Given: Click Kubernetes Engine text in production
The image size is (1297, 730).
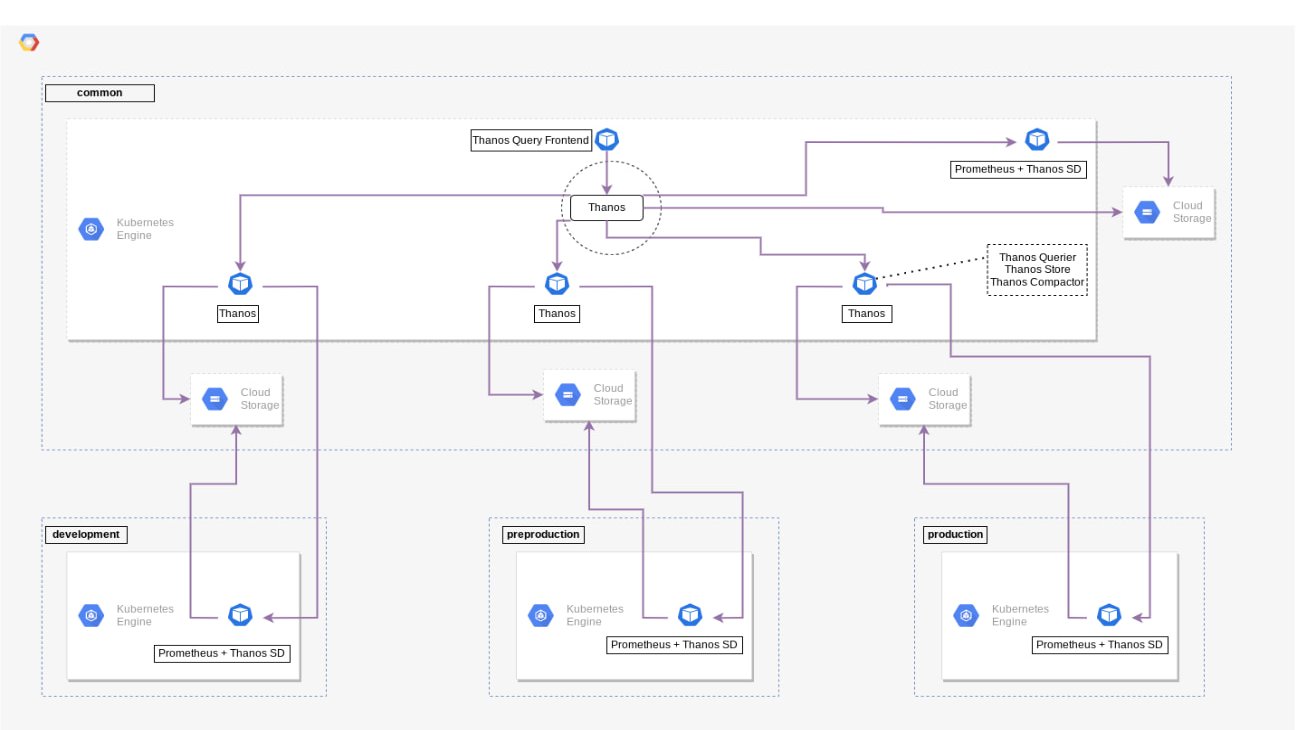Looking at the screenshot, I should tap(1020, 615).
